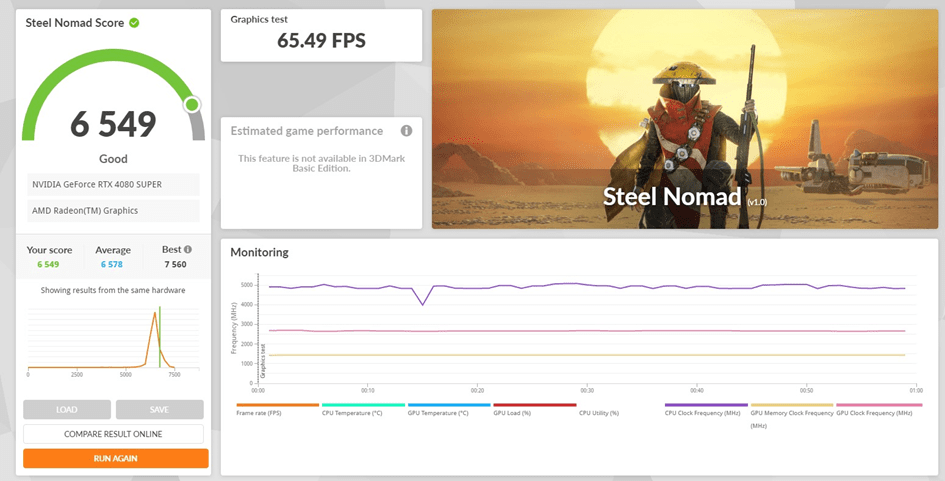Click the Monitoring heading
945x481 pixels.
pos(259,252)
